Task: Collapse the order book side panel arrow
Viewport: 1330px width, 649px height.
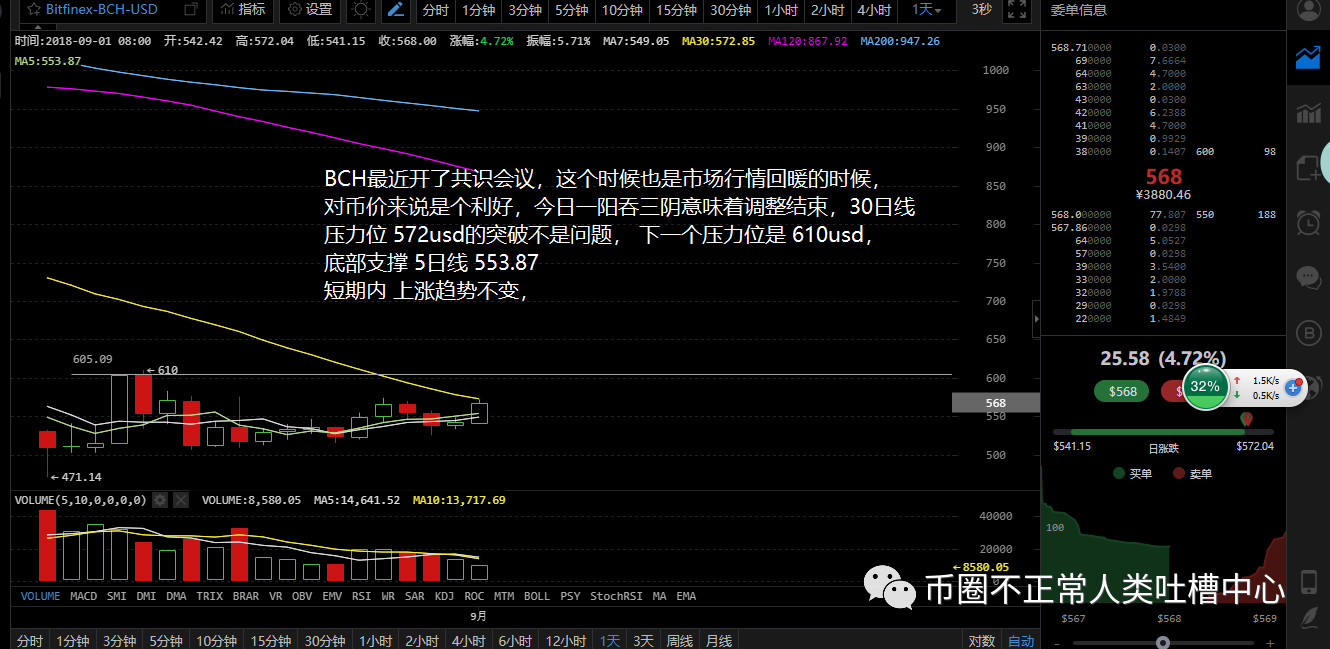Action: click(x=1035, y=318)
